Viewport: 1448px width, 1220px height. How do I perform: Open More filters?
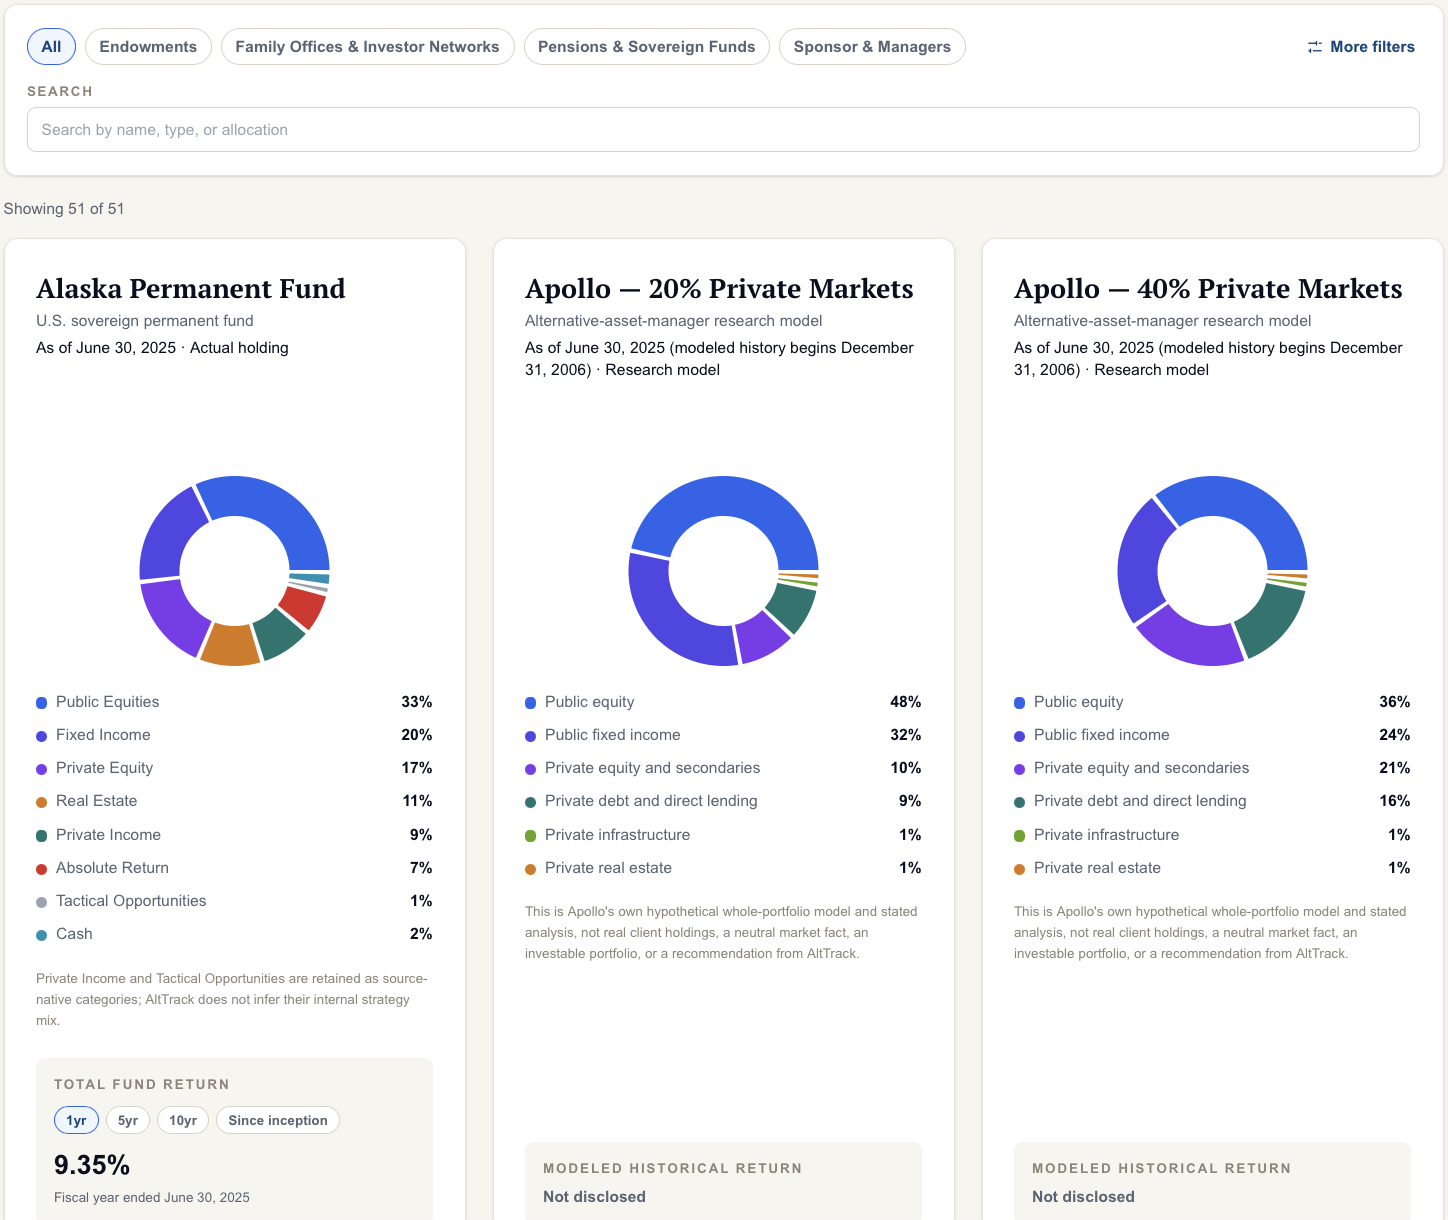click(x=1361, y=47)
